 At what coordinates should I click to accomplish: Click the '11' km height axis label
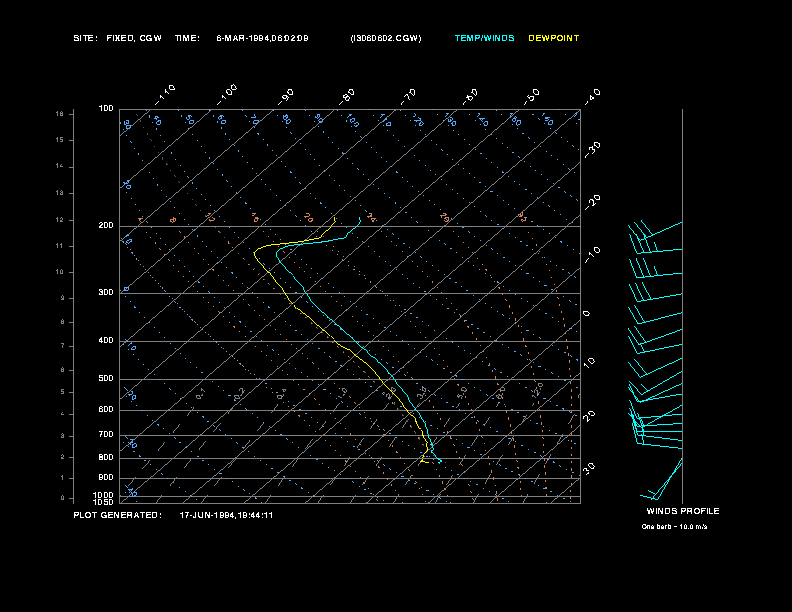point(60,246)
